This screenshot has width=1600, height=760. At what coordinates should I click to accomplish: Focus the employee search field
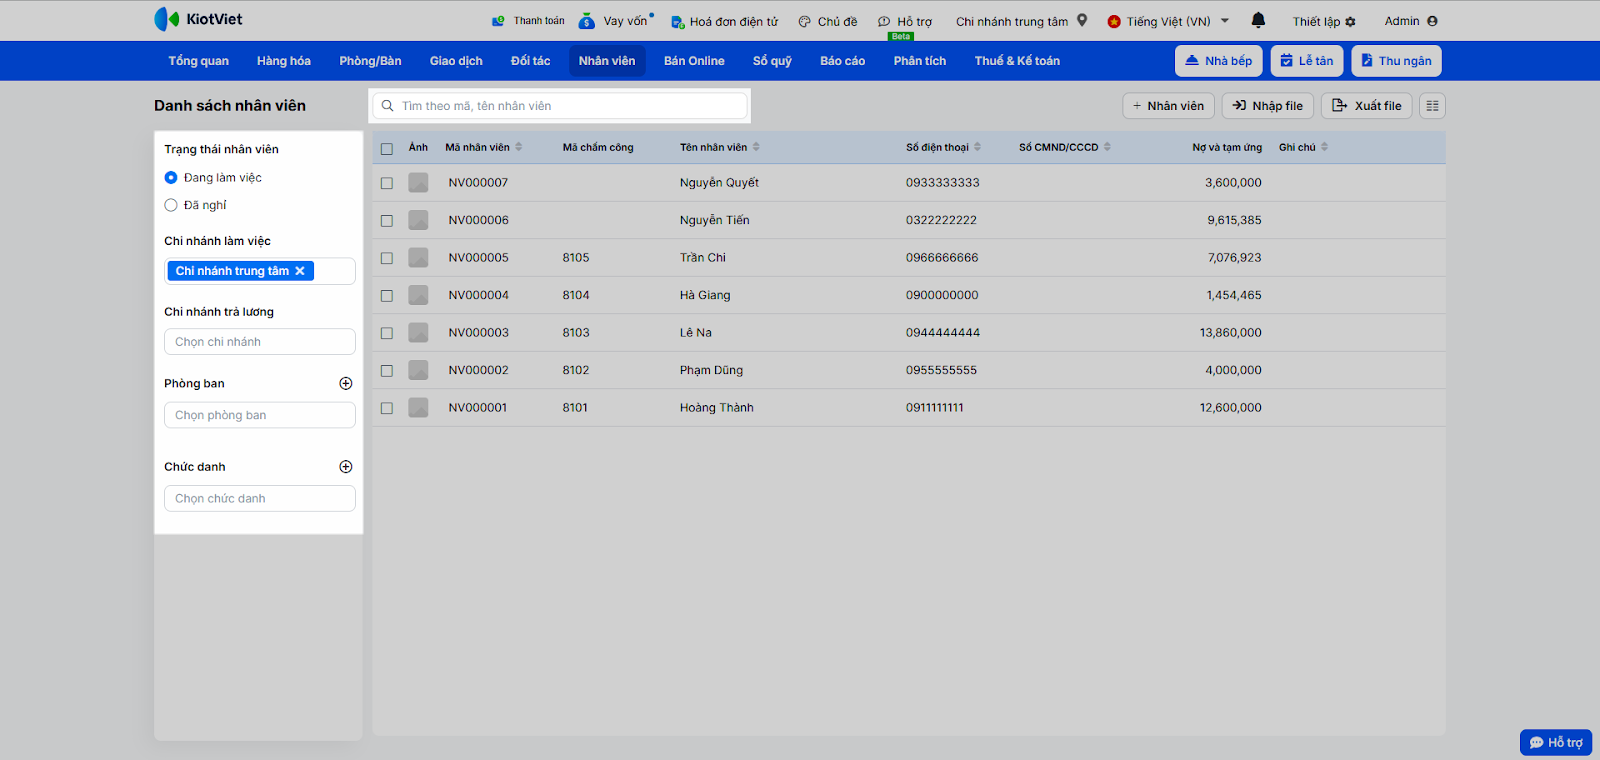point(560,106)
